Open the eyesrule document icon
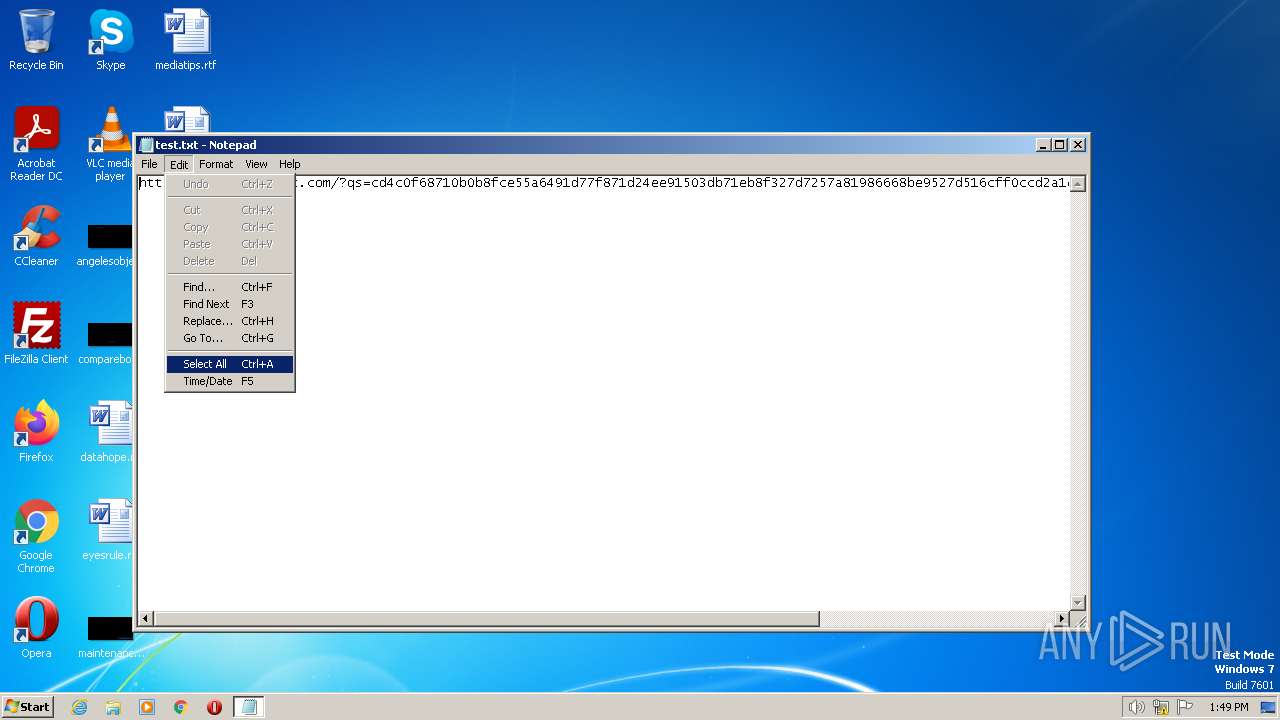The image size is (1280, 720). tap(108, 530)
